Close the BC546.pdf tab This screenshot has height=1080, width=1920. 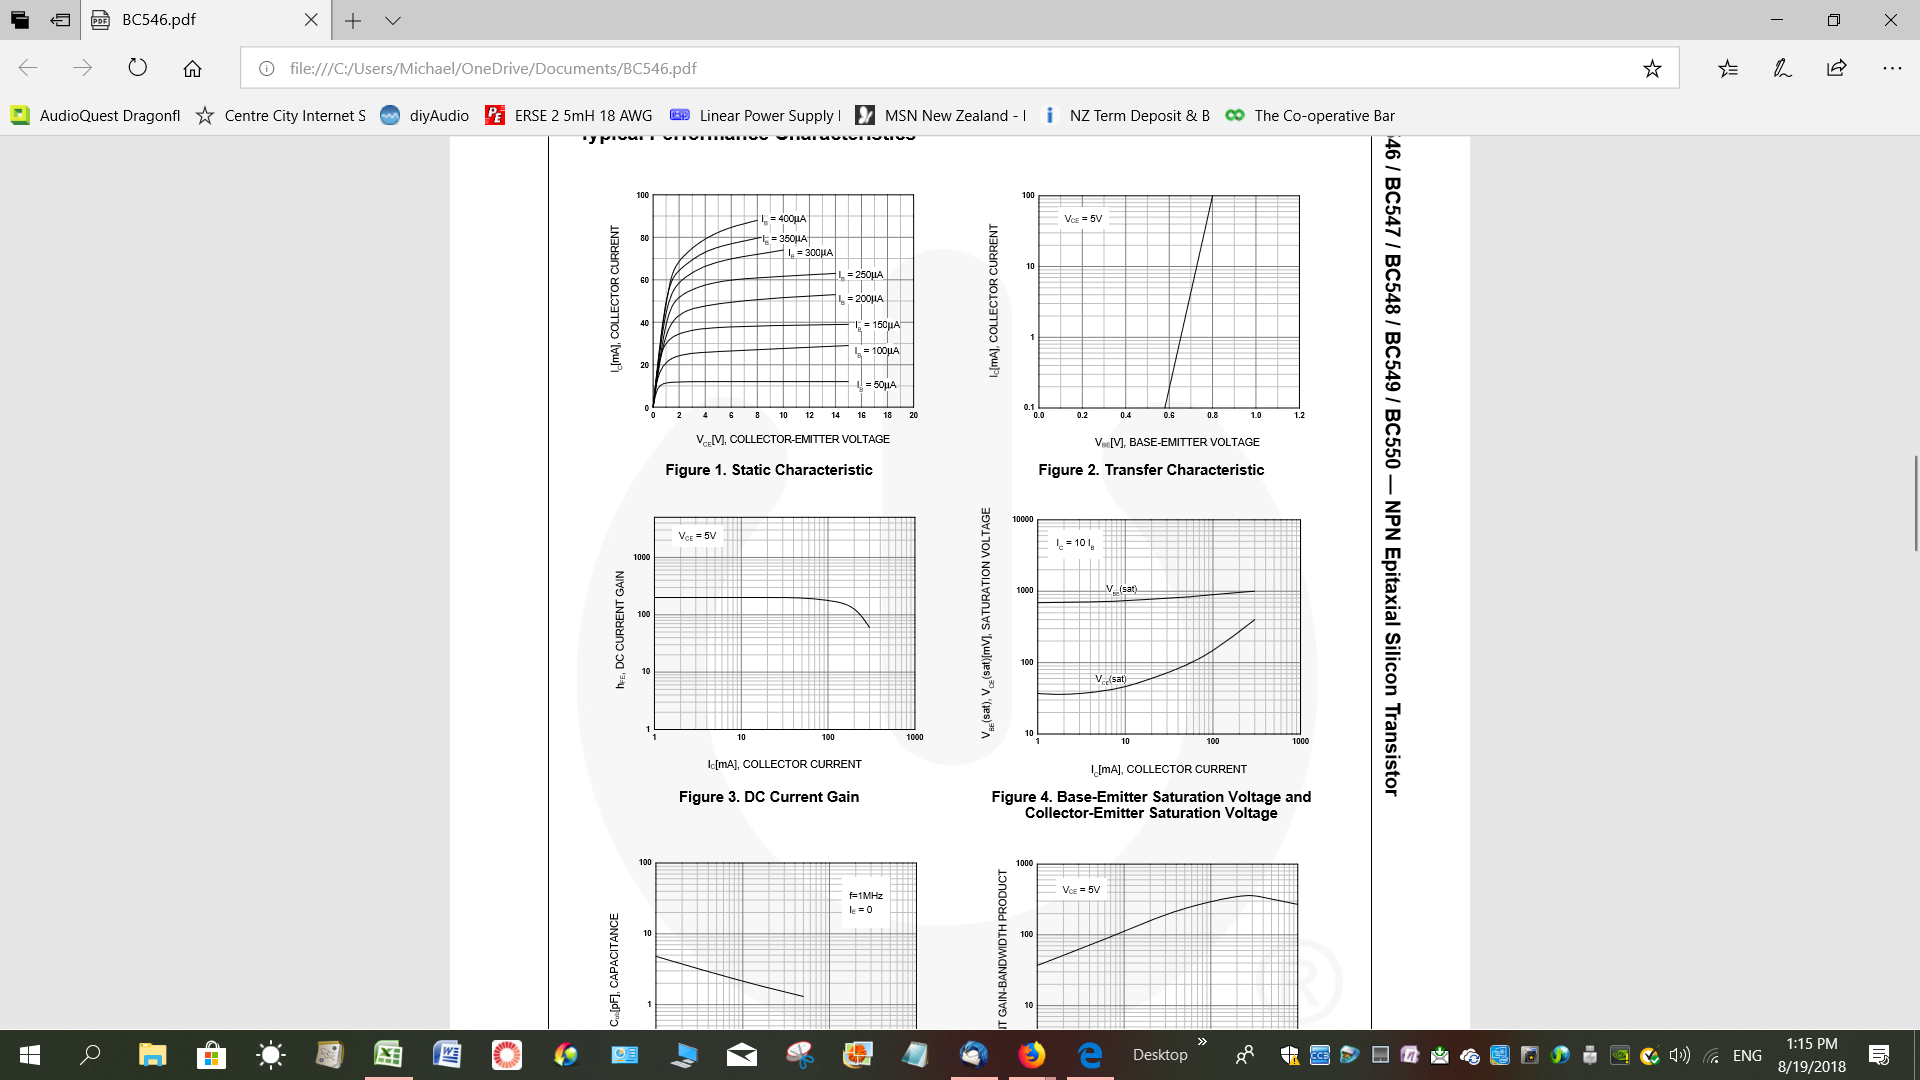311,20
